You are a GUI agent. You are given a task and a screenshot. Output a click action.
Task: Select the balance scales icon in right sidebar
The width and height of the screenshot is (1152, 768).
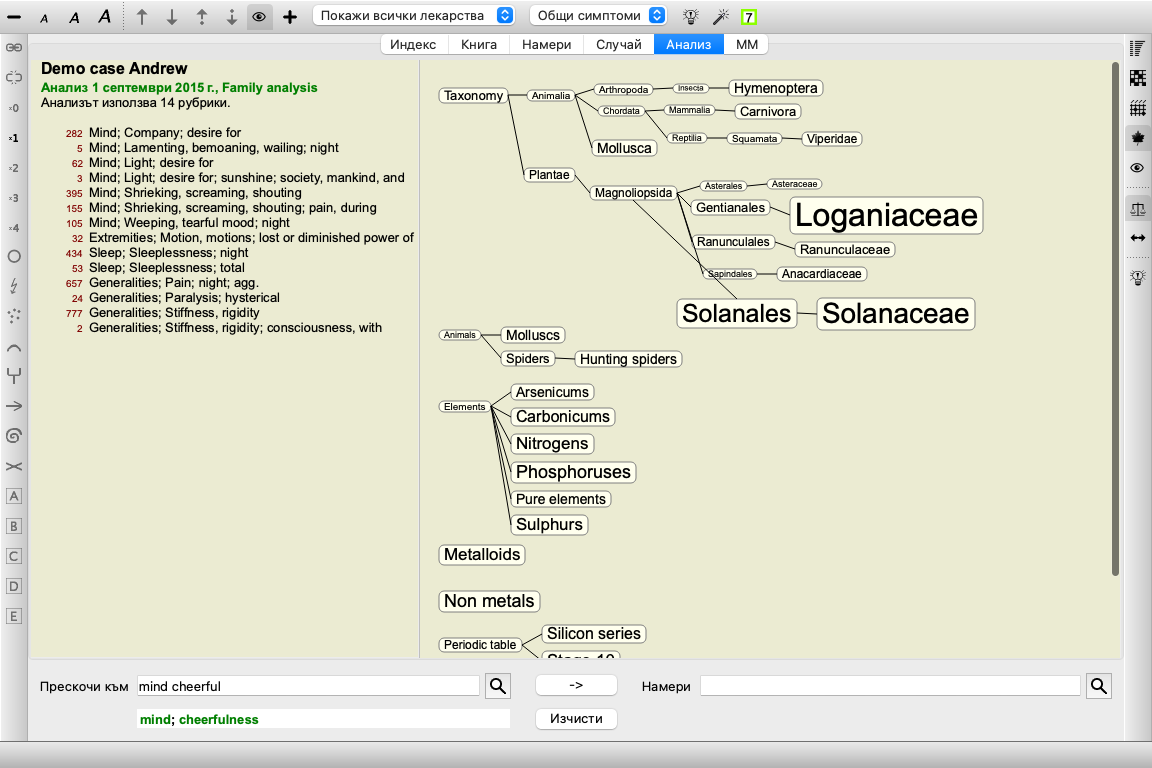(x=1137, y=208)
